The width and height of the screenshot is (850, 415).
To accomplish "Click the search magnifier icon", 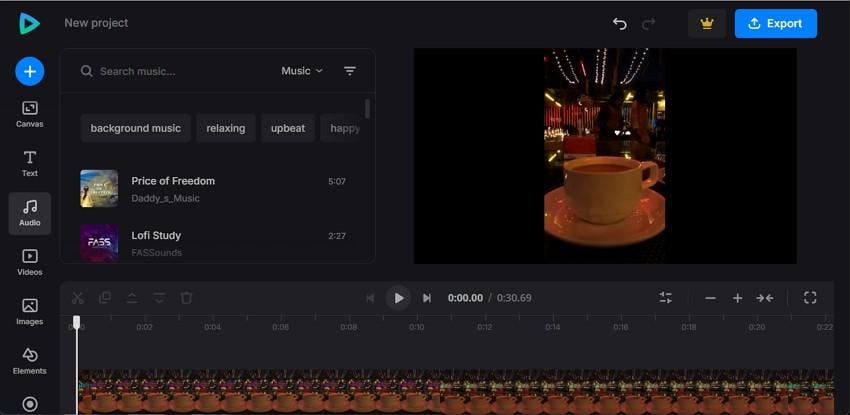I will point(86,71).
